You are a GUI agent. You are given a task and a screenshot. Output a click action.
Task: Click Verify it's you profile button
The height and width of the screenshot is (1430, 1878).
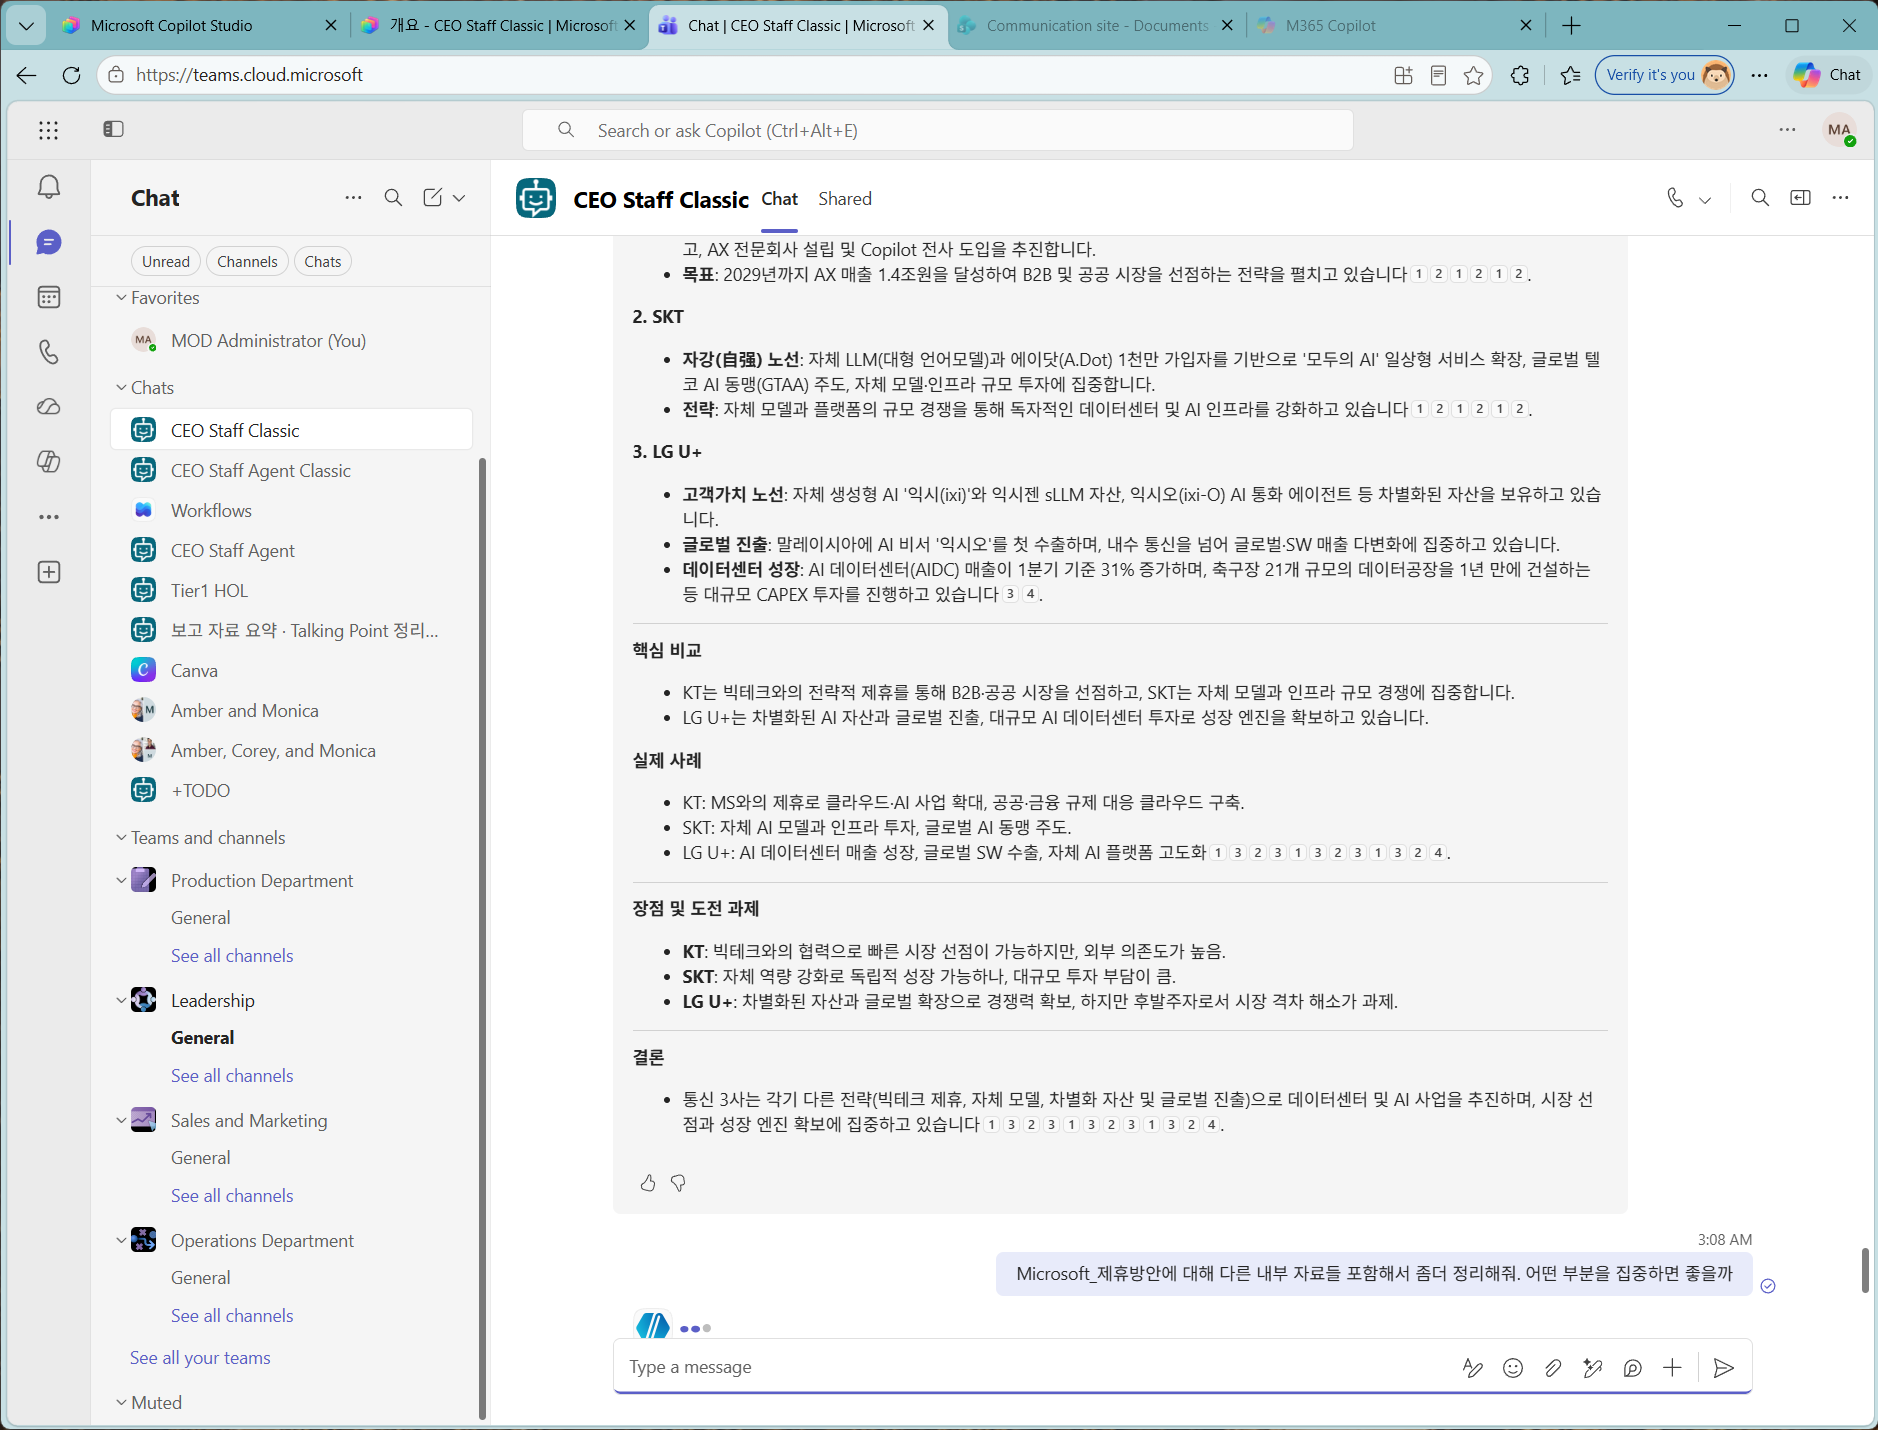coord(1664,75)
